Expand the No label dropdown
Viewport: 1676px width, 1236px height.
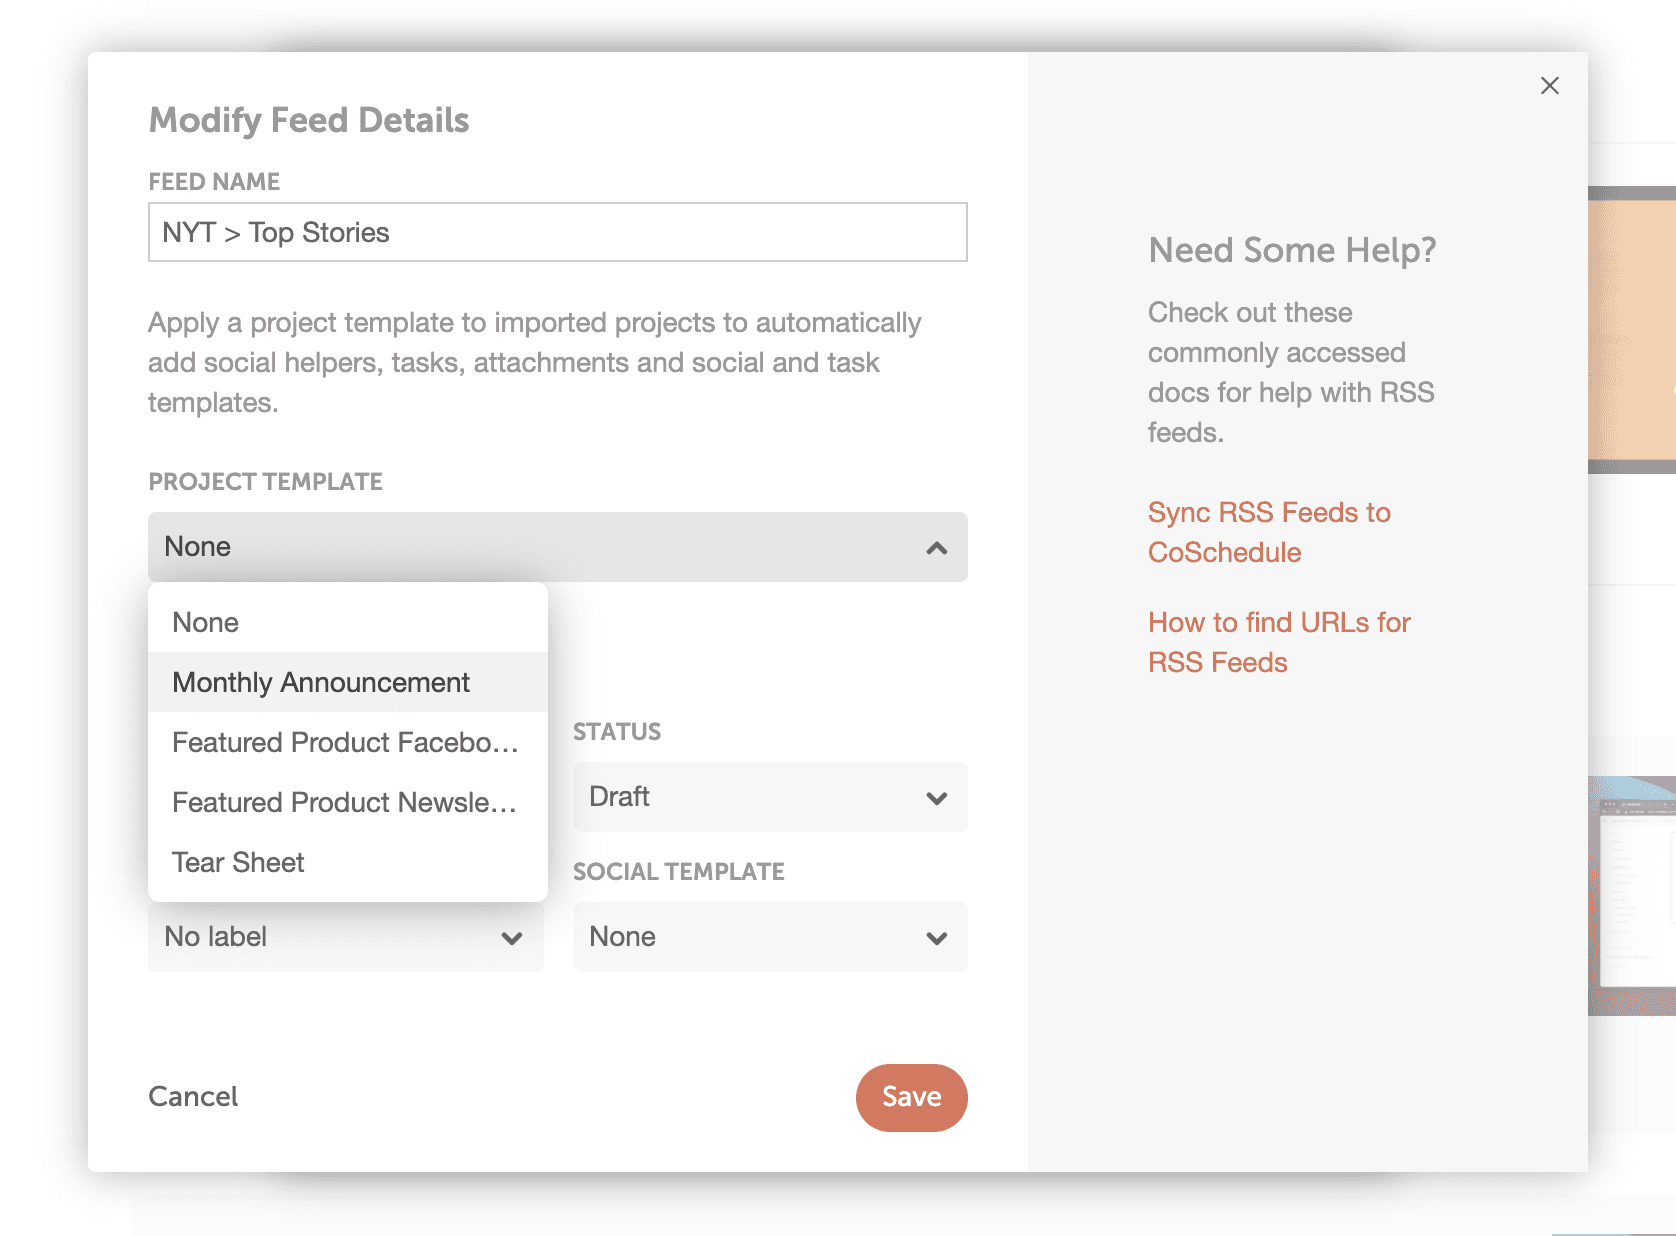tap(345, 937)
